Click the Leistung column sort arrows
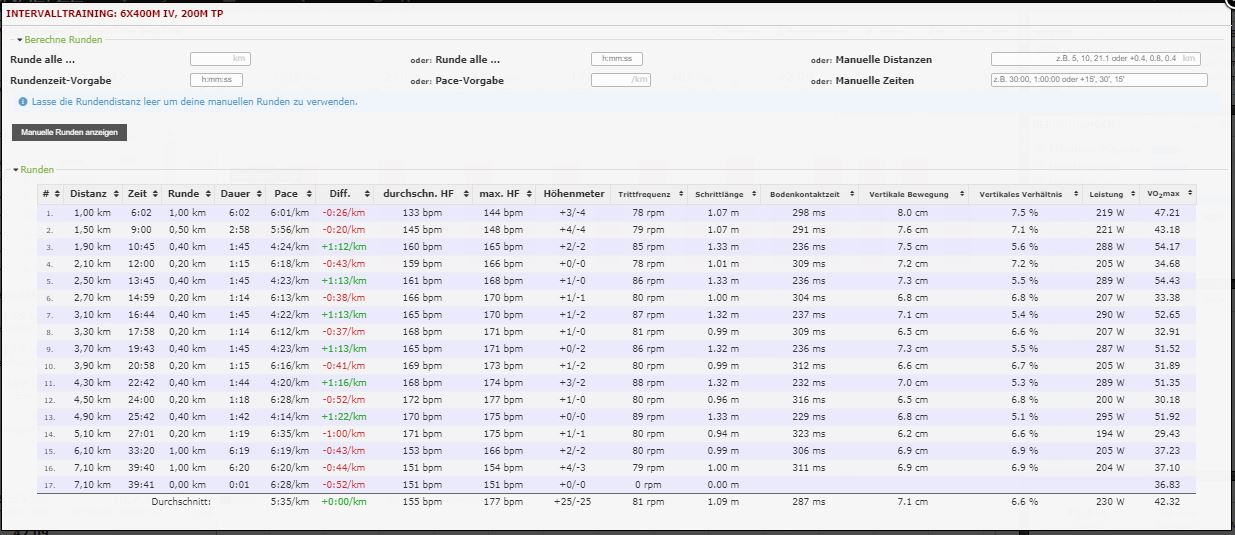1235x535 pixels. (x=1133, y=194)
